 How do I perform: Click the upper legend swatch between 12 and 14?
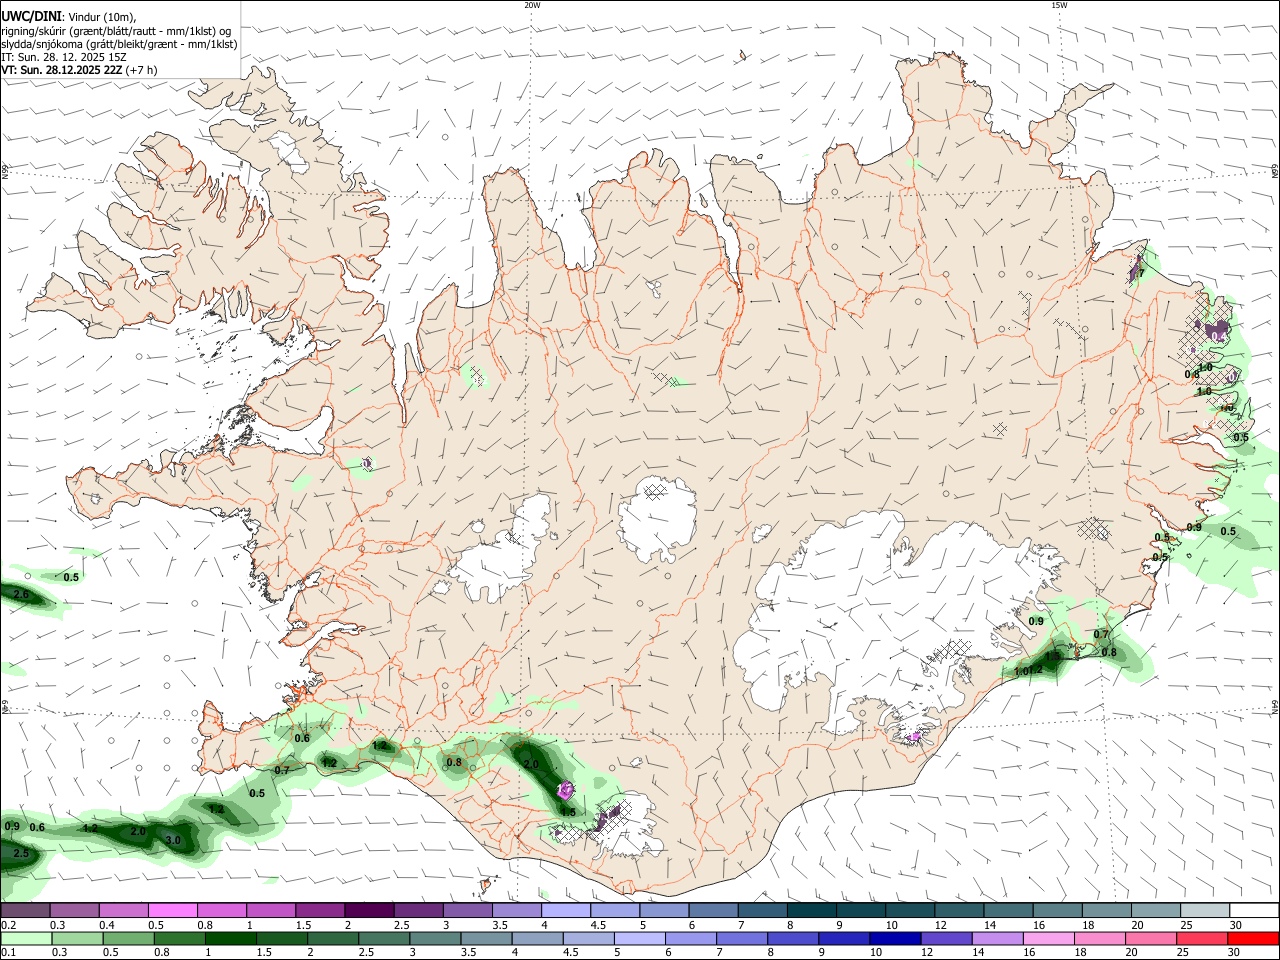point(960,910)
